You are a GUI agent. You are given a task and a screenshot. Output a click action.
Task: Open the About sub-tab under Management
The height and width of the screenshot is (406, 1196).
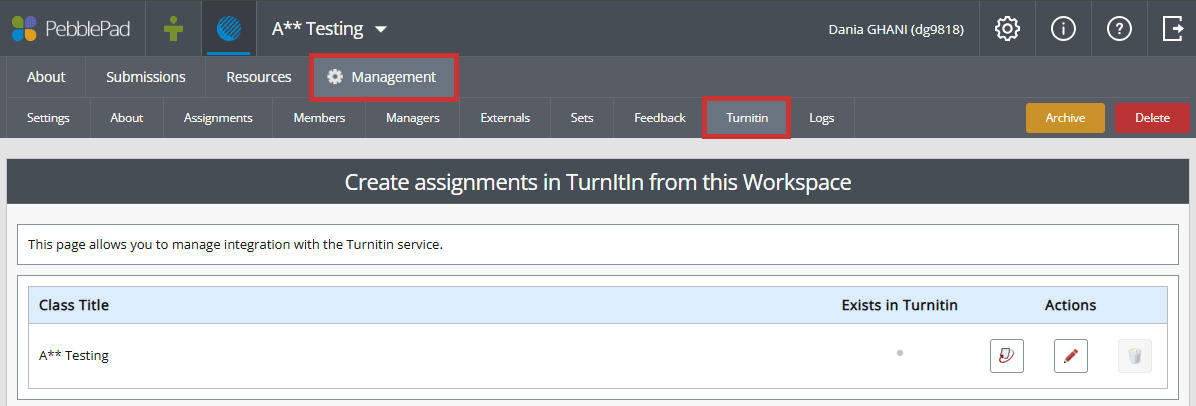tap(127, 118)
